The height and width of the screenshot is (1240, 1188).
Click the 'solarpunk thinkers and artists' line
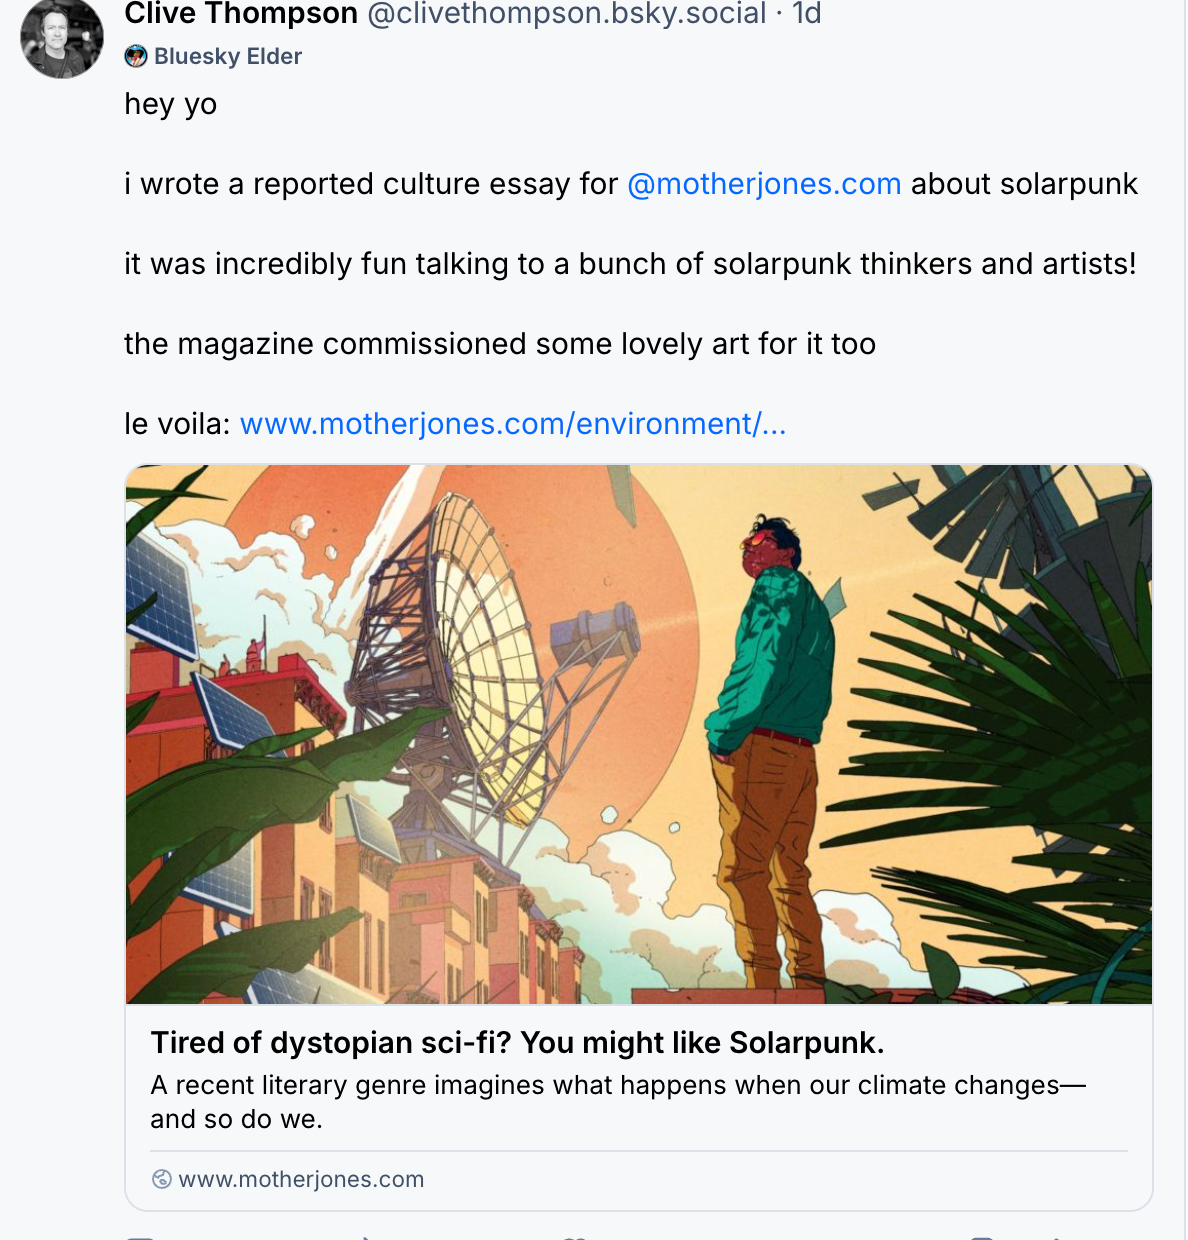point(630,264)
